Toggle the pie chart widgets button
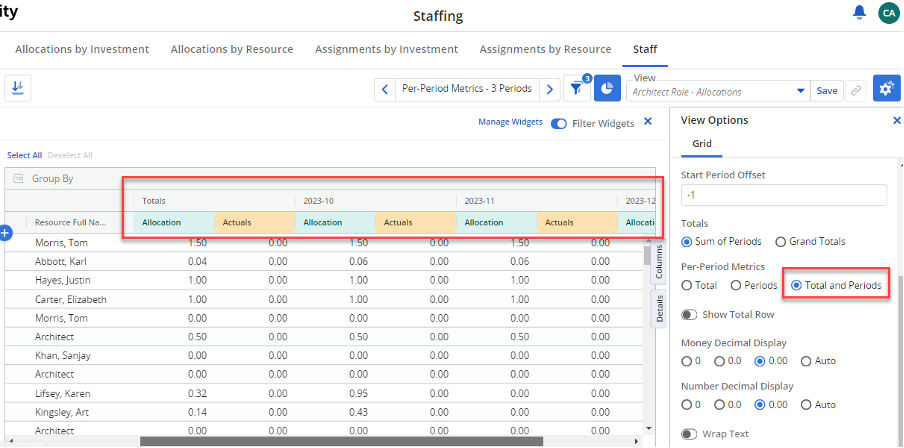904x448 pixels. [x=607, y=88]
